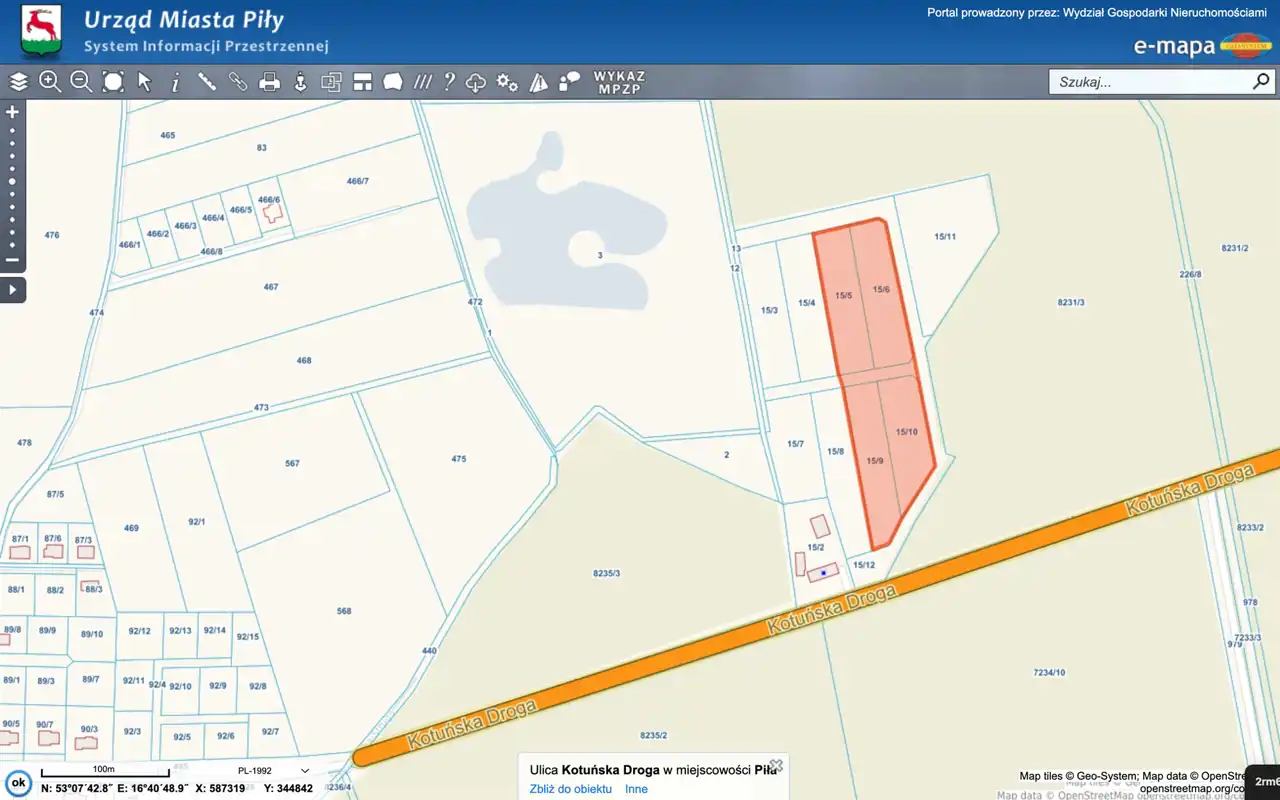Screen dimensions: 1280x800
Task: Click the Szukaj search field
Action: [x=1150, y=82]
